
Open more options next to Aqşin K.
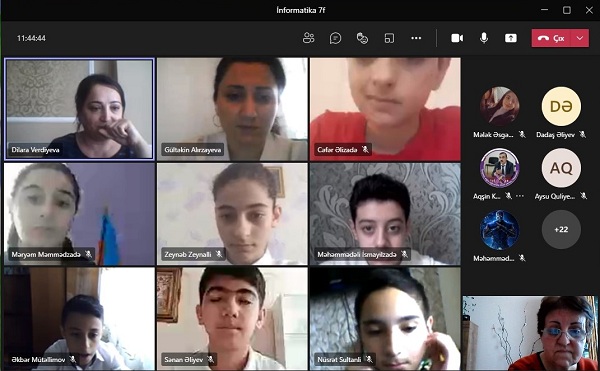(520, 196)
